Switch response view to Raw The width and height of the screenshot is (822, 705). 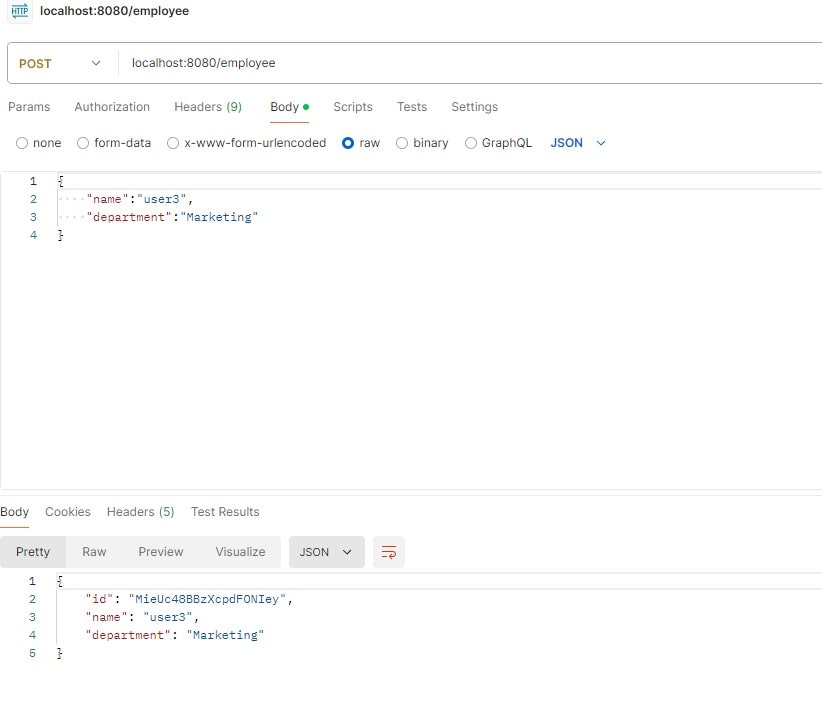click(x=94, y=551)
